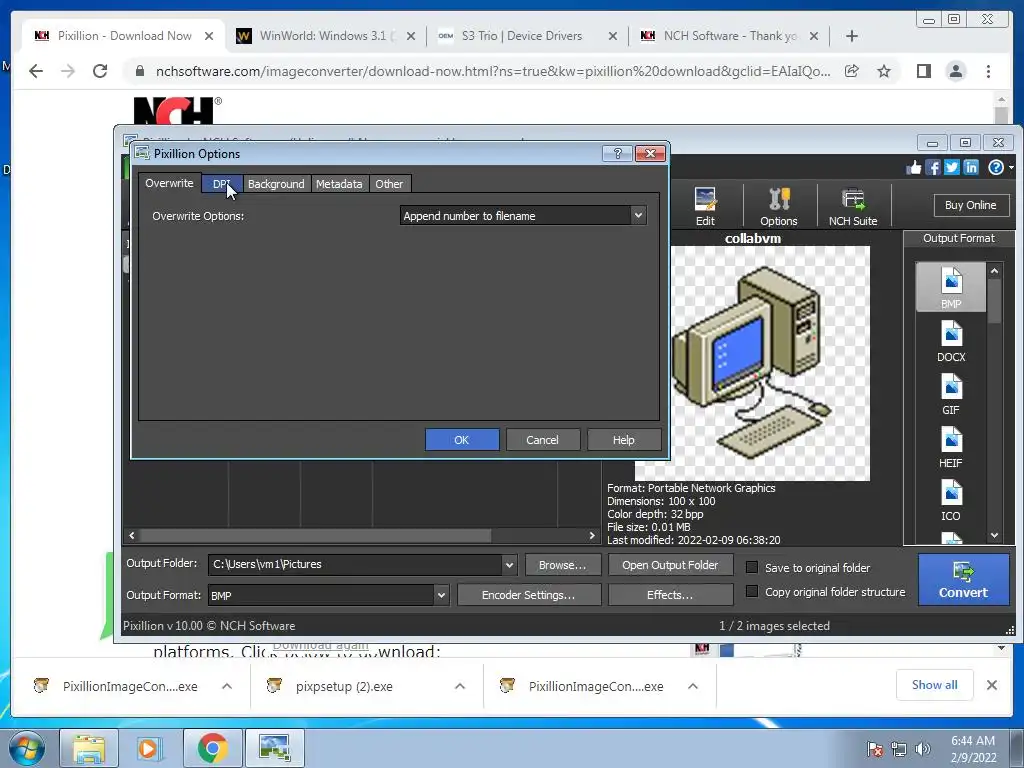Open Options from the Pixillion toolbar

pos(778,206)
